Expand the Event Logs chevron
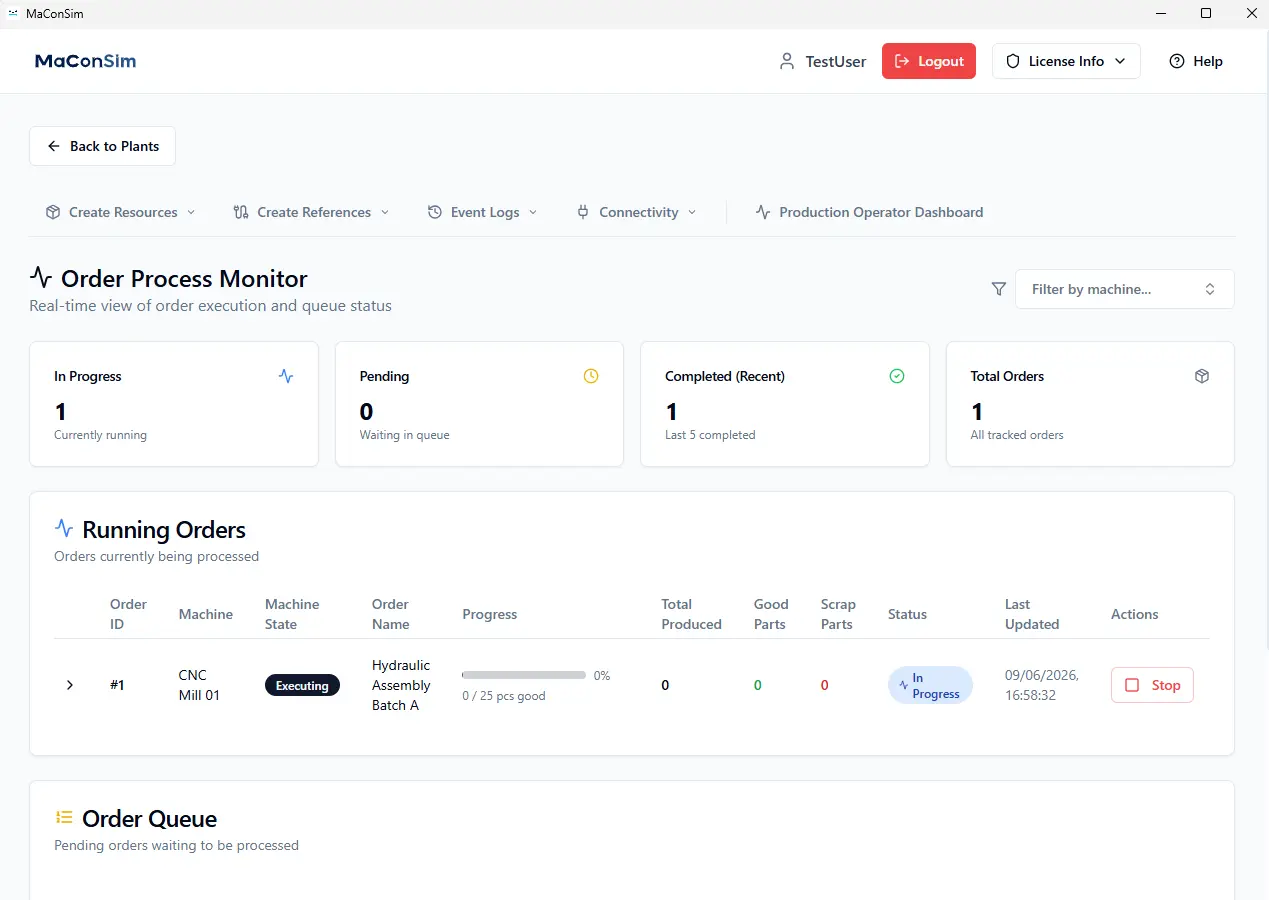Screen dimensions: 1269x900 tap(533, 212)
